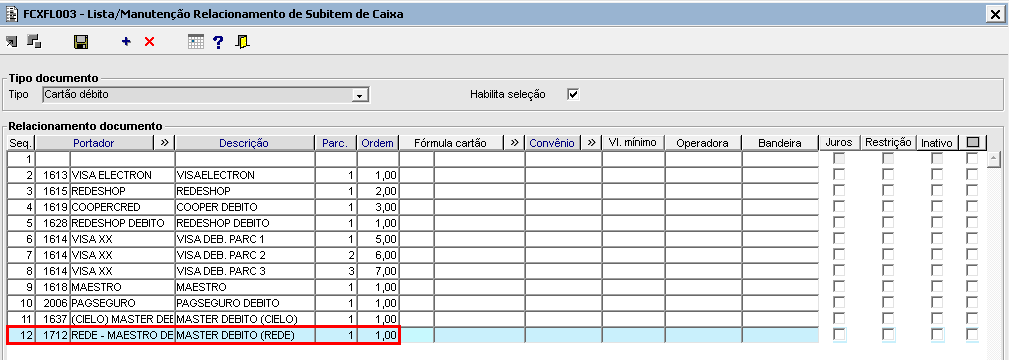The height and width of the screenshot is (360, 1009).
Task: Open the calendar grid icon
Action: tap(196, 42)
